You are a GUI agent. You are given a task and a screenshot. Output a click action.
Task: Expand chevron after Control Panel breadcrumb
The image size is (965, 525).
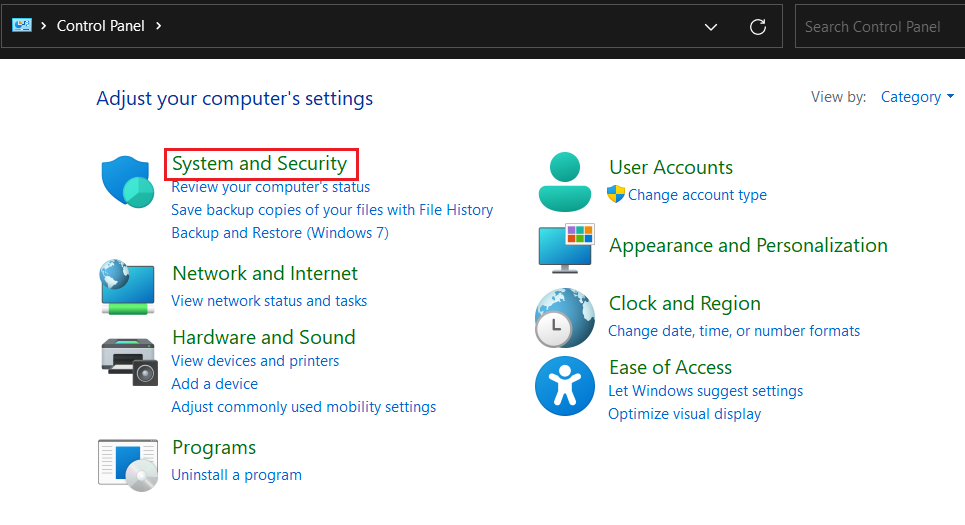click(x=159, y=26)
